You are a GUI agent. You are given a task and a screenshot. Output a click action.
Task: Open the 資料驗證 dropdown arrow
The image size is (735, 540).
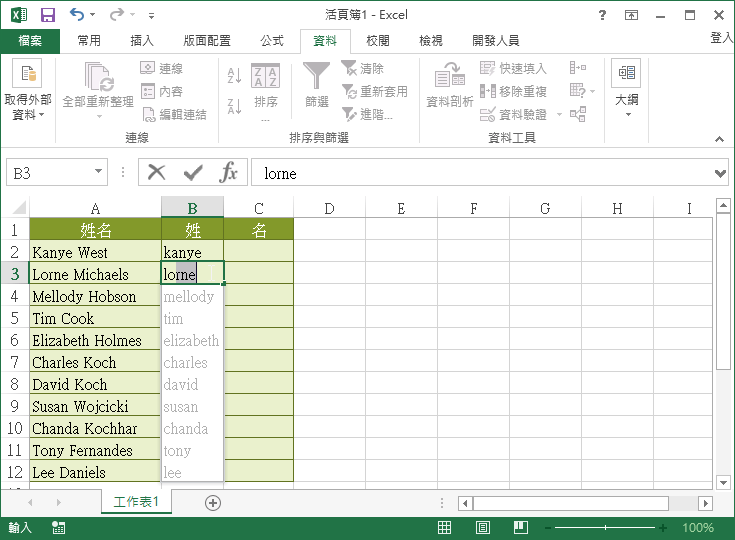point(559,114)
